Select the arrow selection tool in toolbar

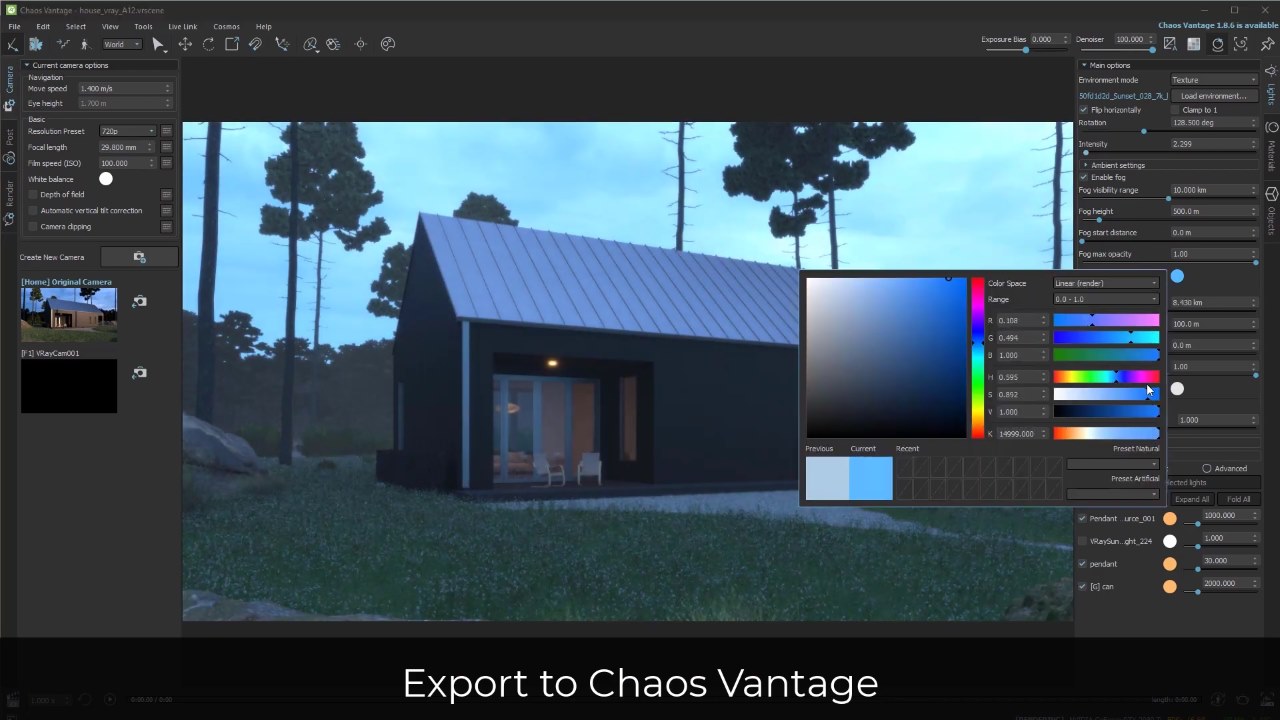158,44
